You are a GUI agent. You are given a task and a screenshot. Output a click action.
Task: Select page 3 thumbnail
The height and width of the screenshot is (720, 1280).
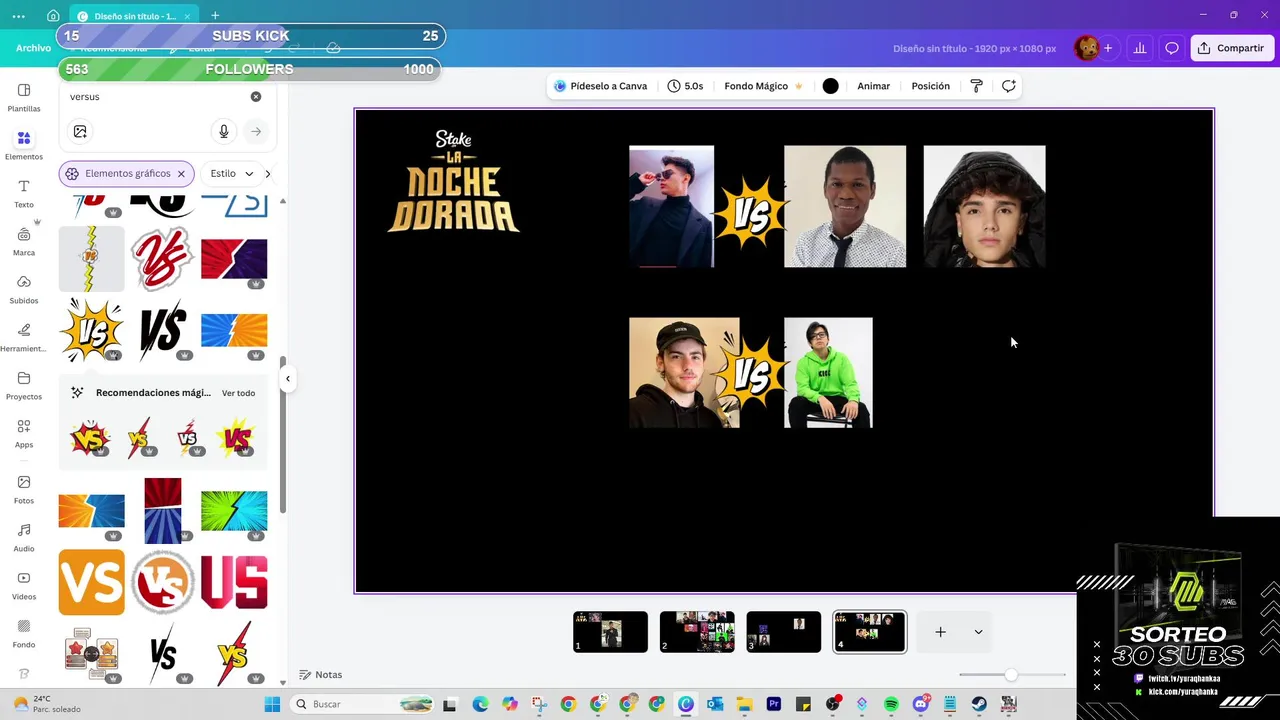(x=784, y=632)
